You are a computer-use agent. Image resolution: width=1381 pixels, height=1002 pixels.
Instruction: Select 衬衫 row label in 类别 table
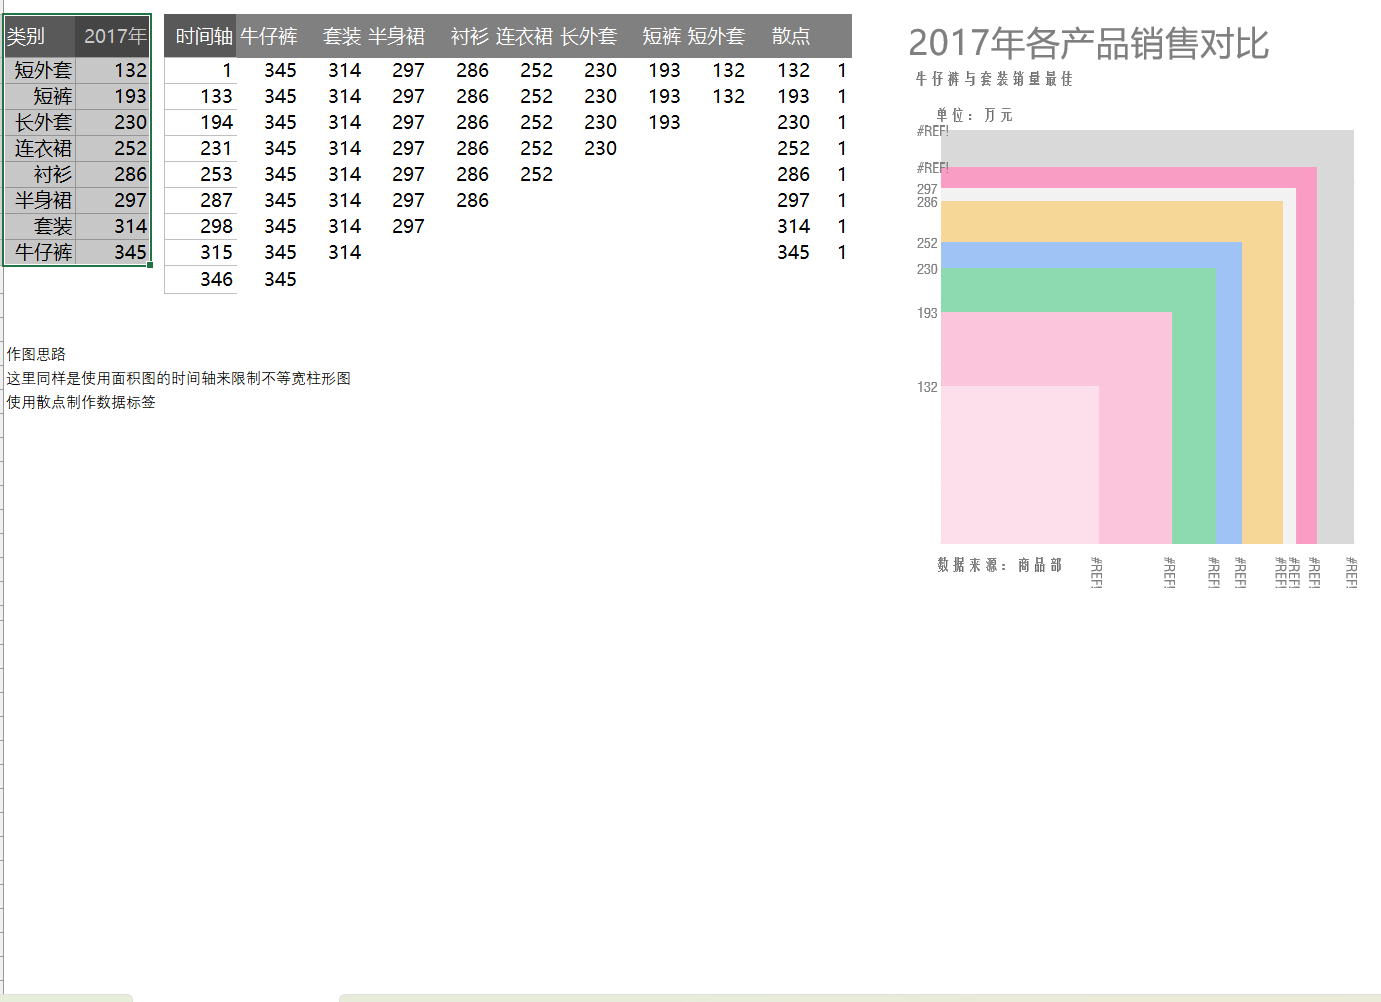40,174
